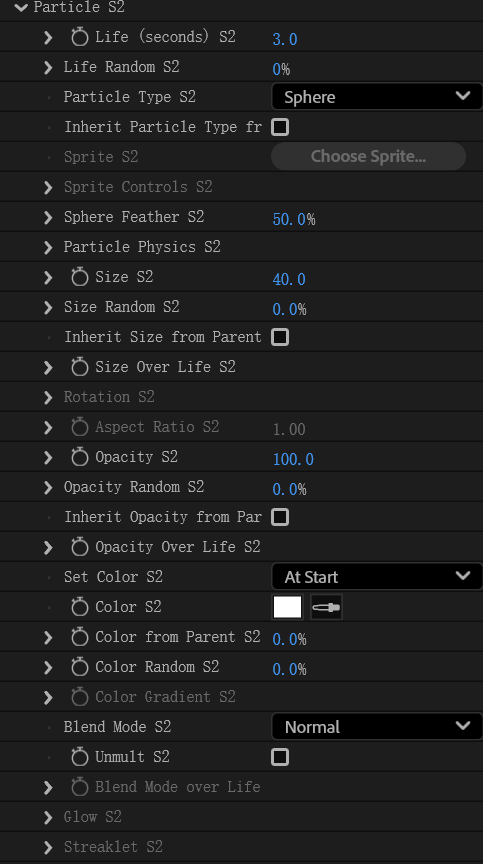Click the Opacity S2 stopwatch icon
The width and height of the screenshot is (483, 864).
point(80,457)
